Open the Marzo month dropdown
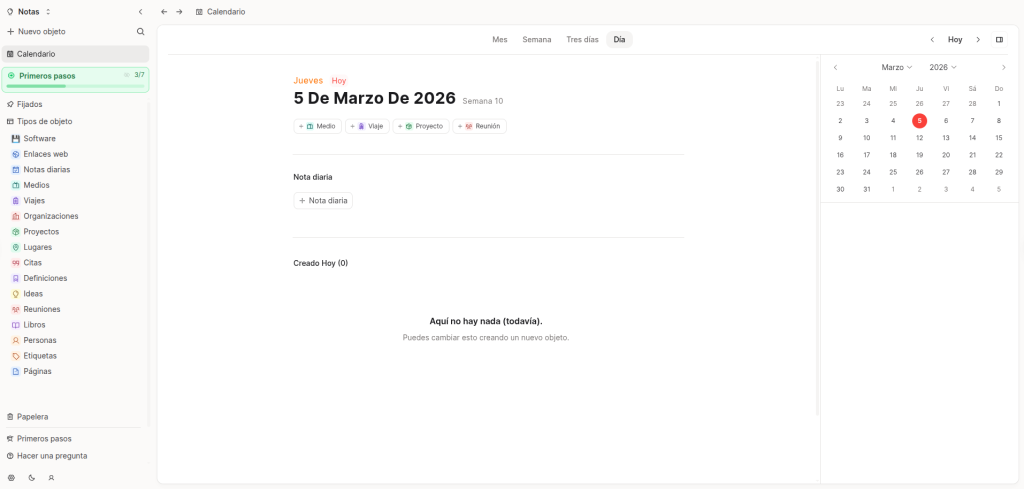The height and width of the screenshot is (489, 1024). click(896, 67)
